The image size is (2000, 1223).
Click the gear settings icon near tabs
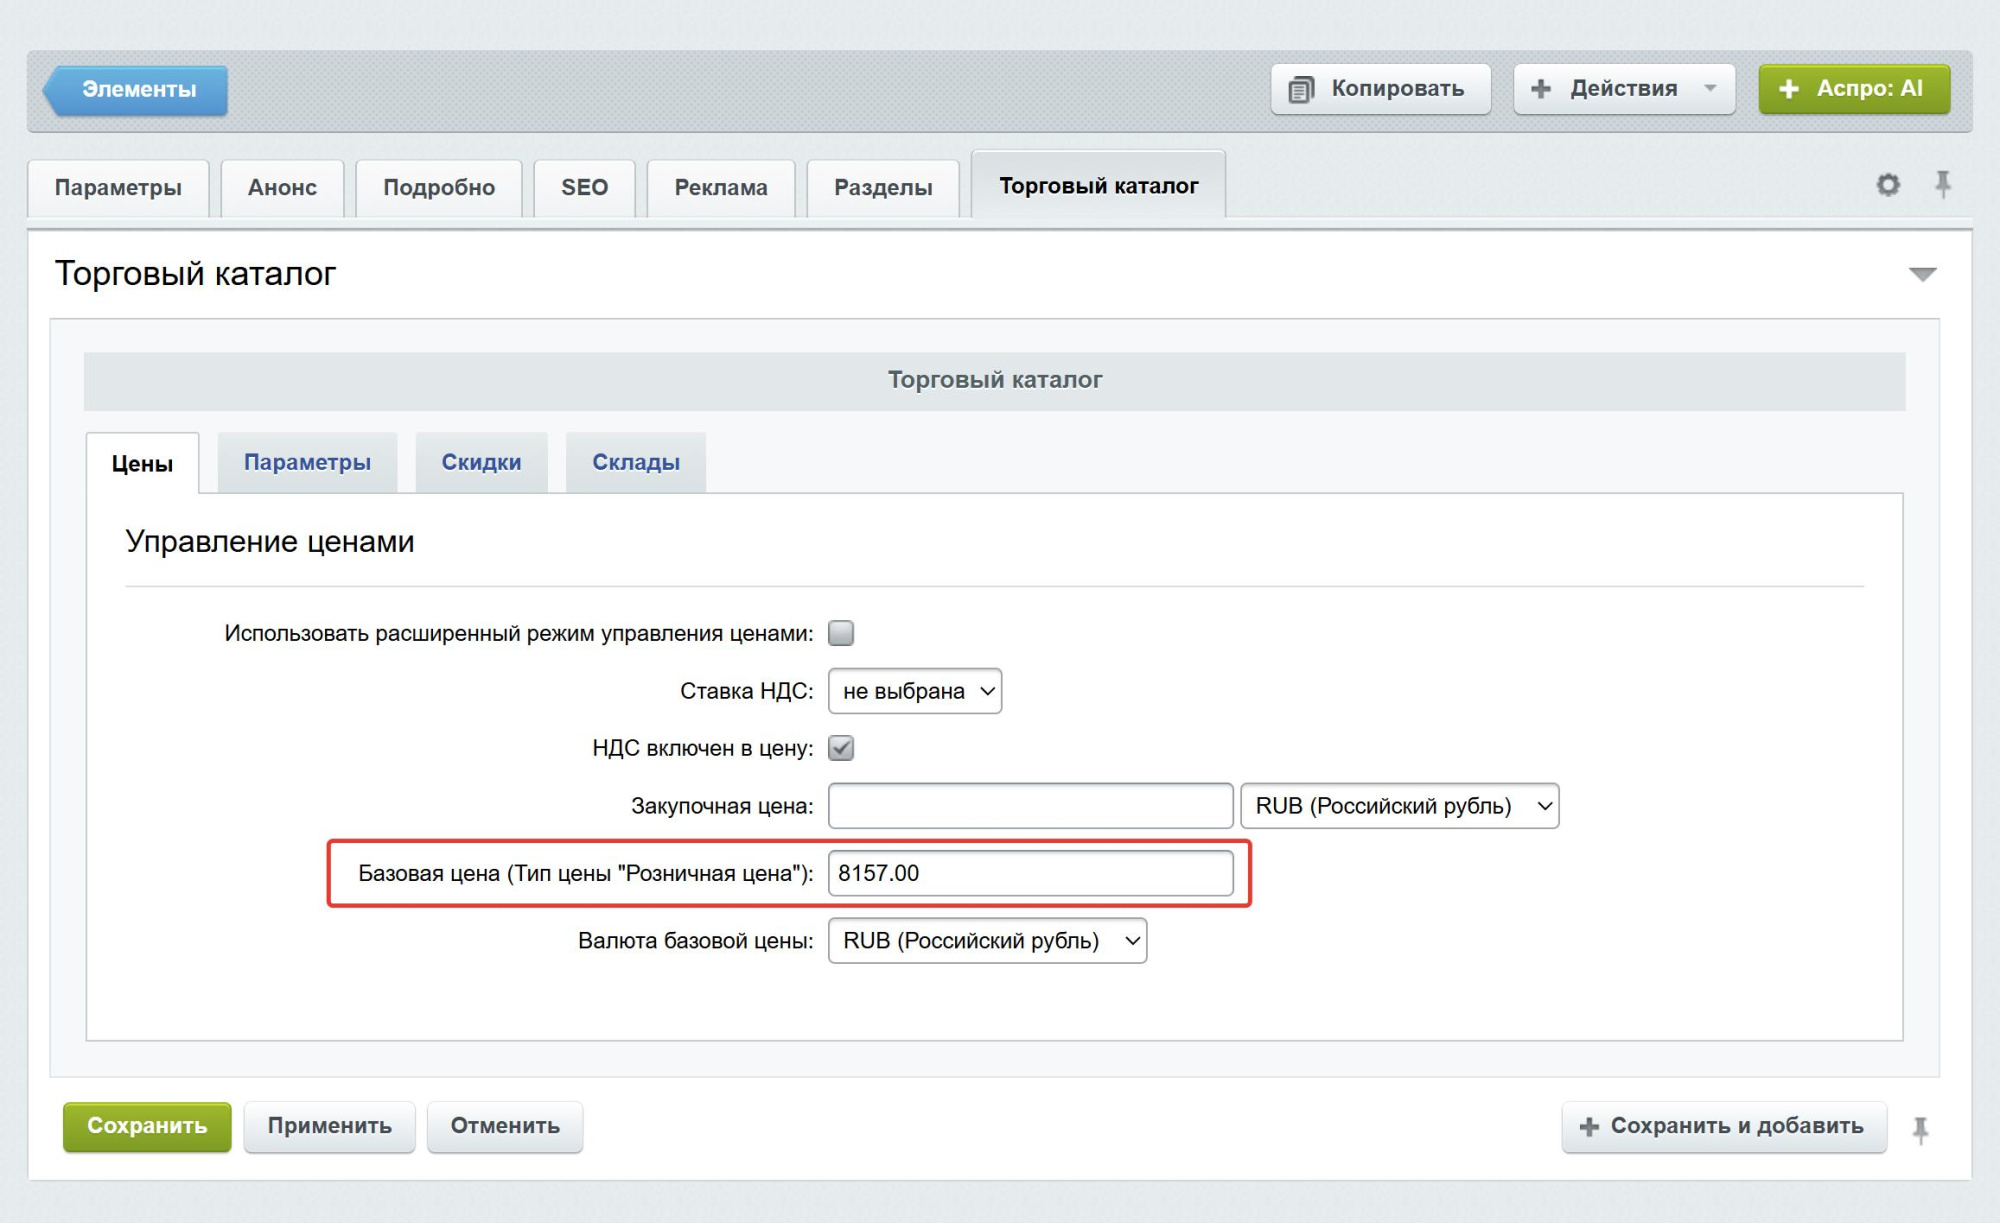tap(1887, 185)
